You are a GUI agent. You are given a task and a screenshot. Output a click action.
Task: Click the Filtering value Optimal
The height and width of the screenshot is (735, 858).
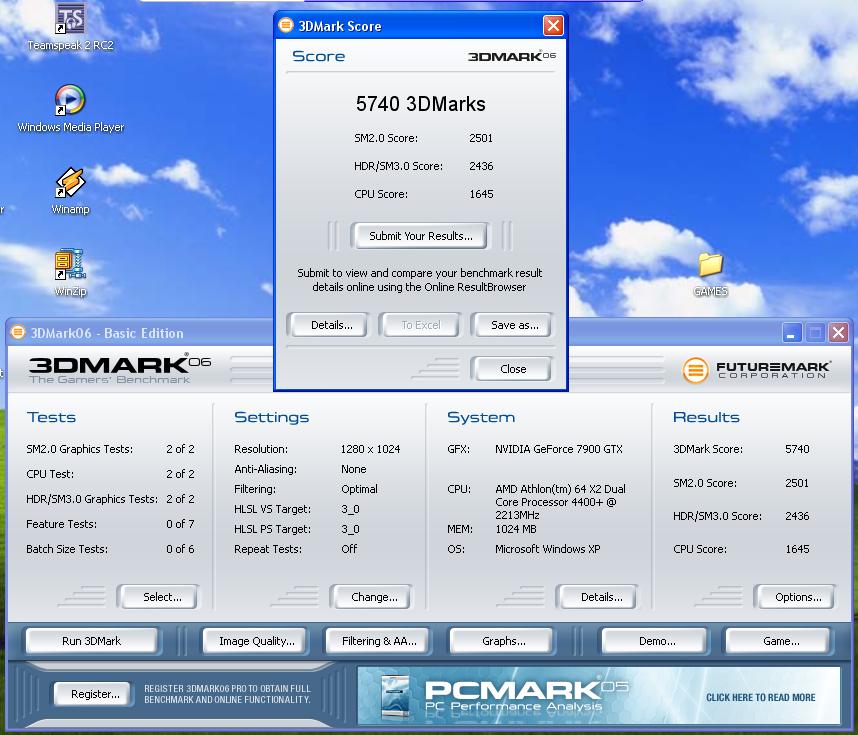point(359,489)
